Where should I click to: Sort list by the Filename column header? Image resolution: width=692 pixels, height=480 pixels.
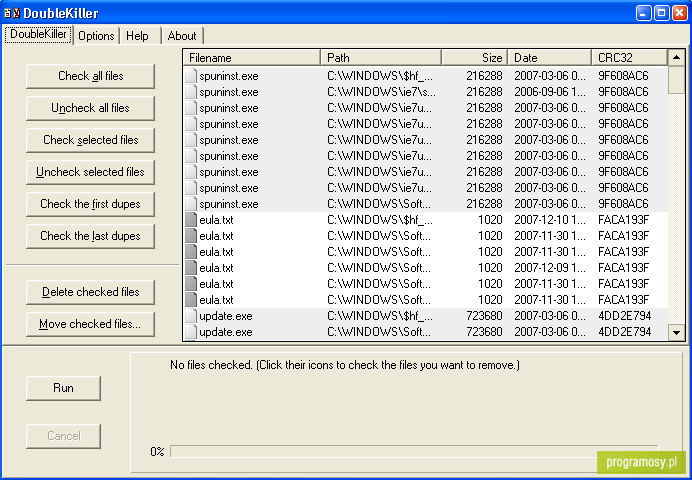pos(252,58)
